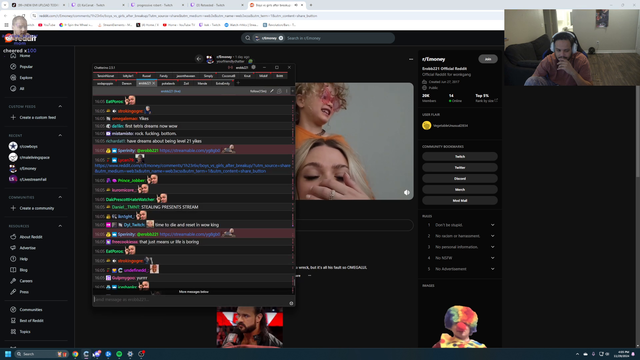
Task: Open Twitch community bookmark
Action: (x=460, y=157)
